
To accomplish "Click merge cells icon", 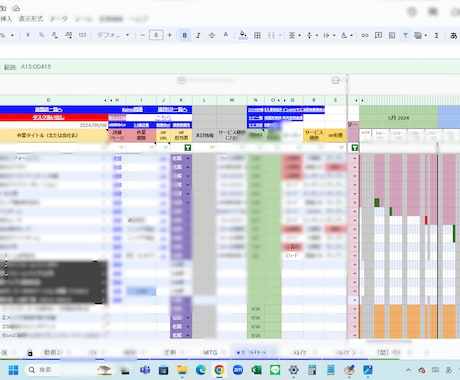I will click(271, 35).
